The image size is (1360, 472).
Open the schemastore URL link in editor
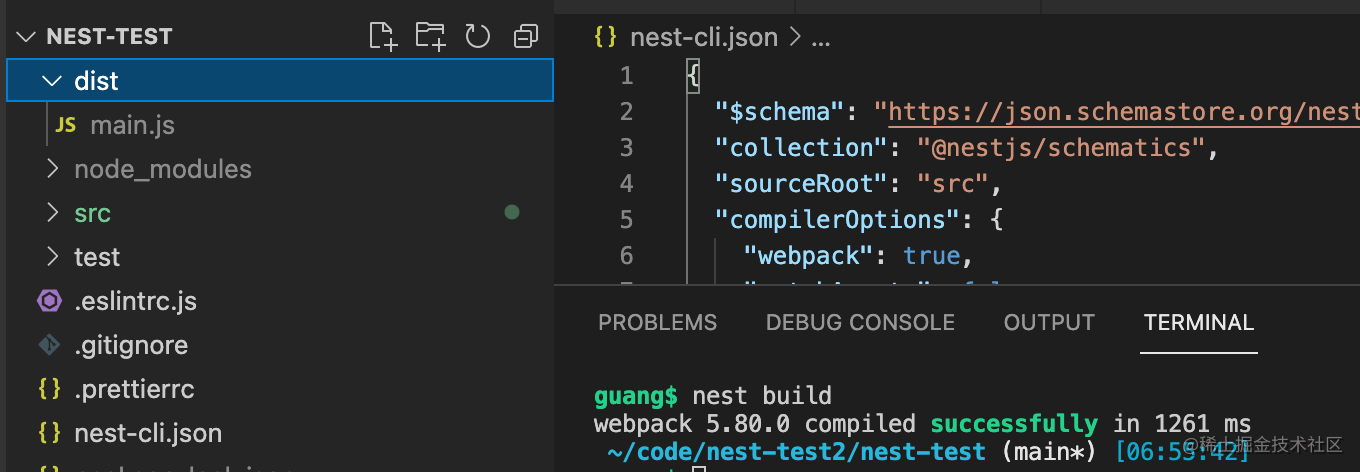[x=1120, y=111]
